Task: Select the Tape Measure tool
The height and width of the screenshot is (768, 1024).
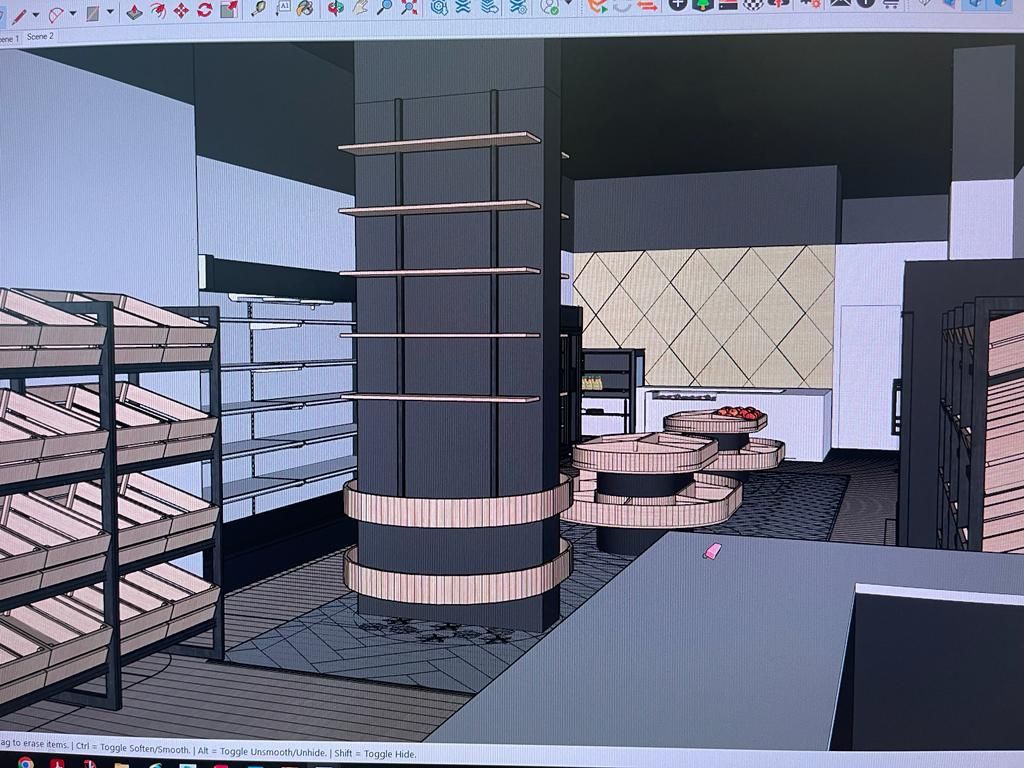Action: (259, 8)
